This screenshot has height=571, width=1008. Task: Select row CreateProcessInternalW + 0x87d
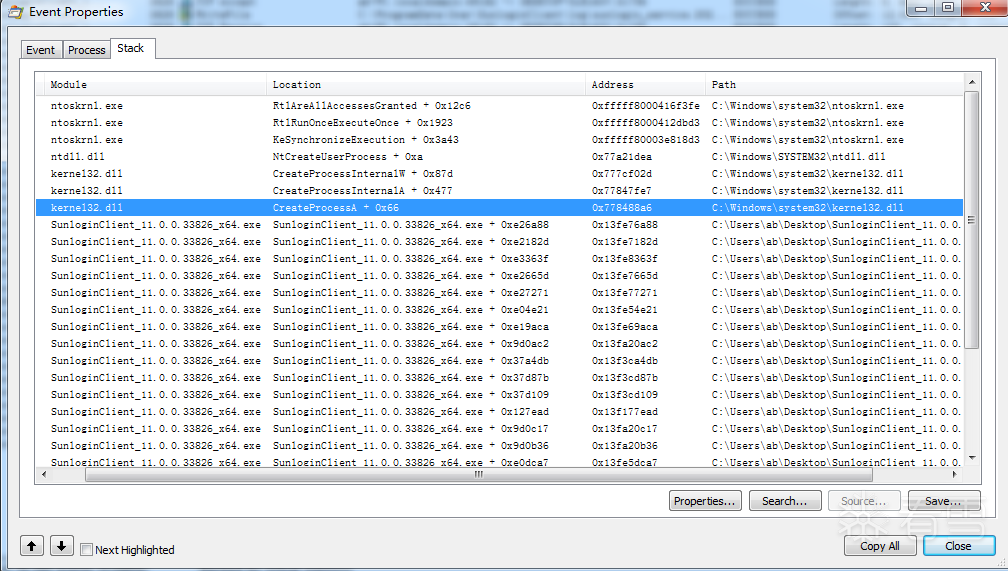(x=500, y=174)
